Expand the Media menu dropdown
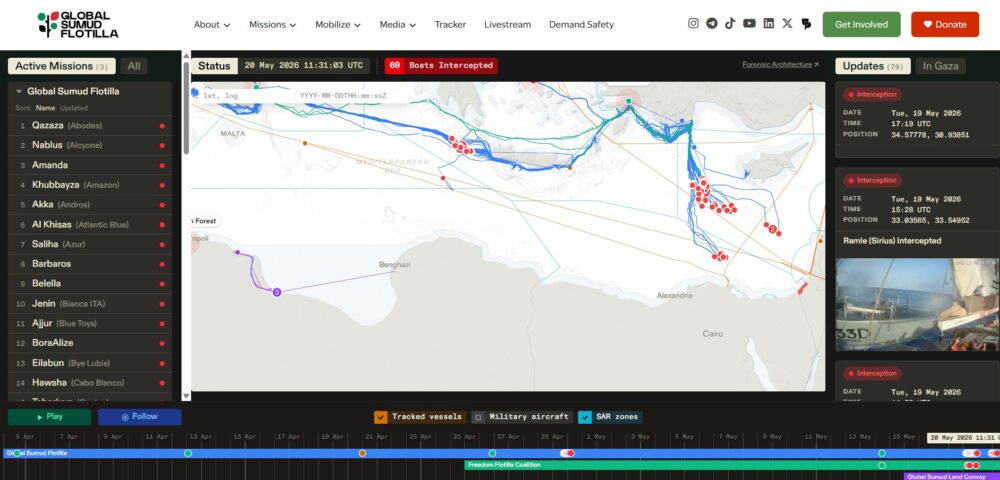This screenshot has width=1000, height=480. pyautogui.click(x=397, y=24)
